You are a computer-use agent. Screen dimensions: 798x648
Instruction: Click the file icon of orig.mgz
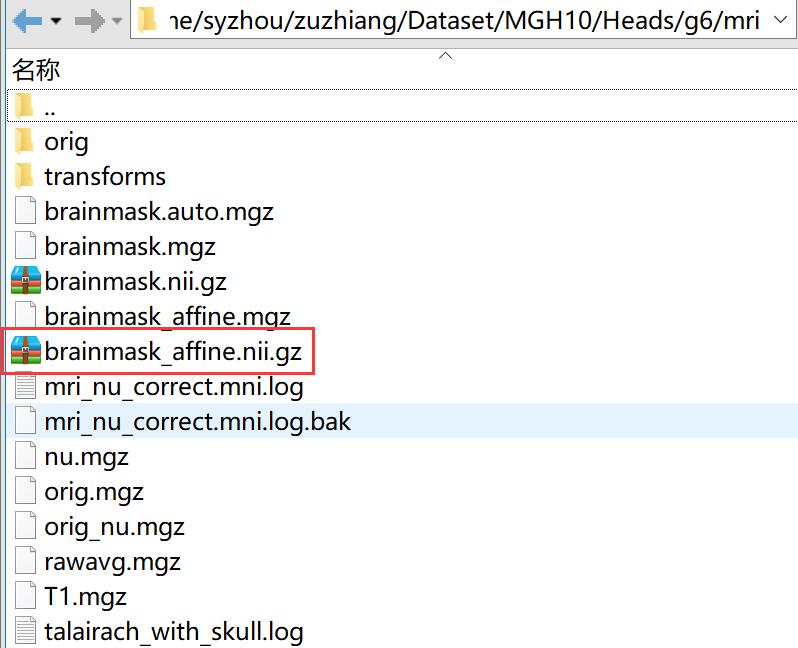pyautogui.click(x=25, y=491)
